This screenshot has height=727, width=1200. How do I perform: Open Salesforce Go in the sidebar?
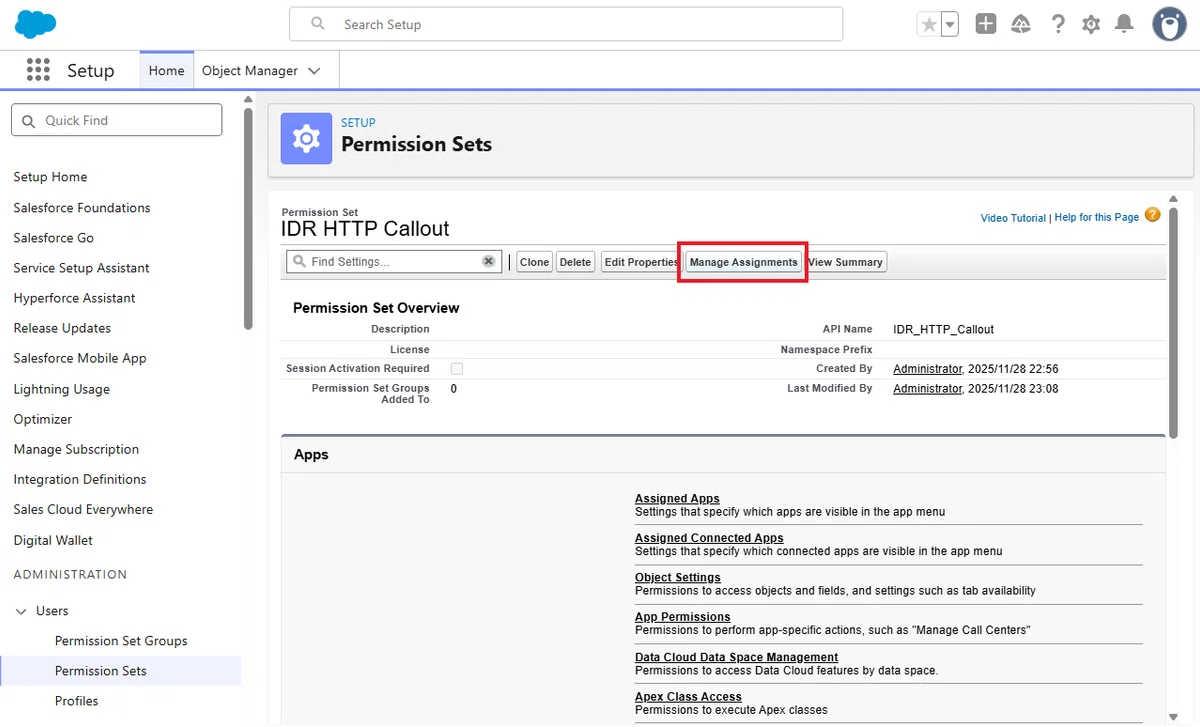(53, 238)
